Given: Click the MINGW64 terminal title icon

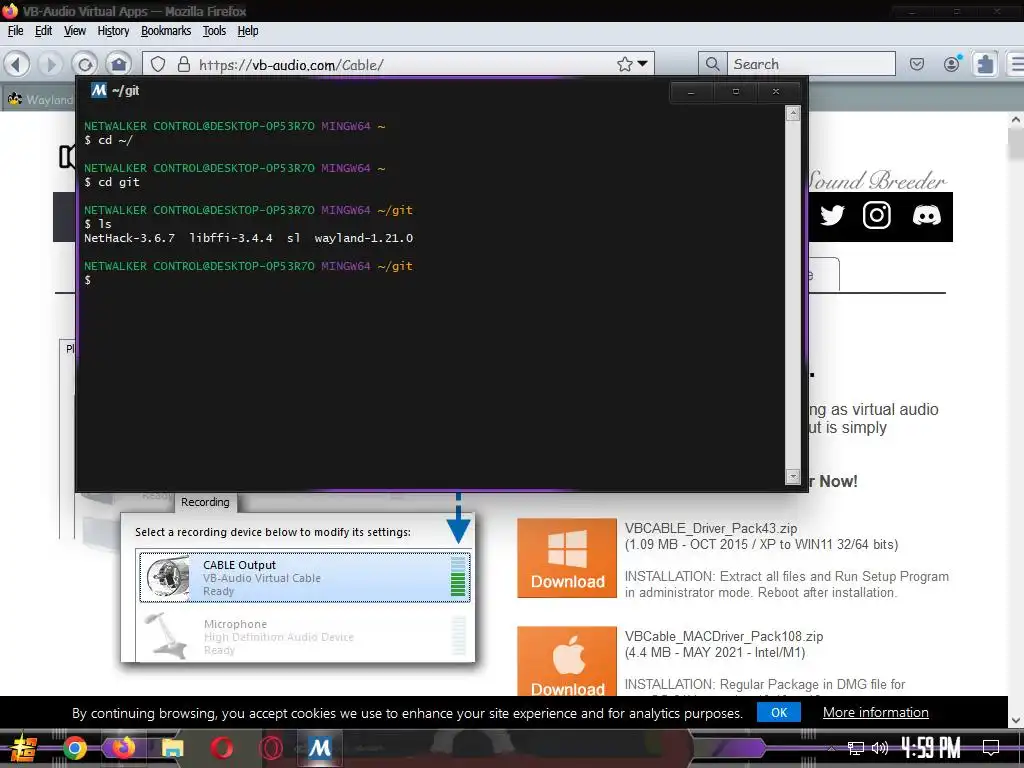Looking at the screenshot, I should (x=99, y=90).
